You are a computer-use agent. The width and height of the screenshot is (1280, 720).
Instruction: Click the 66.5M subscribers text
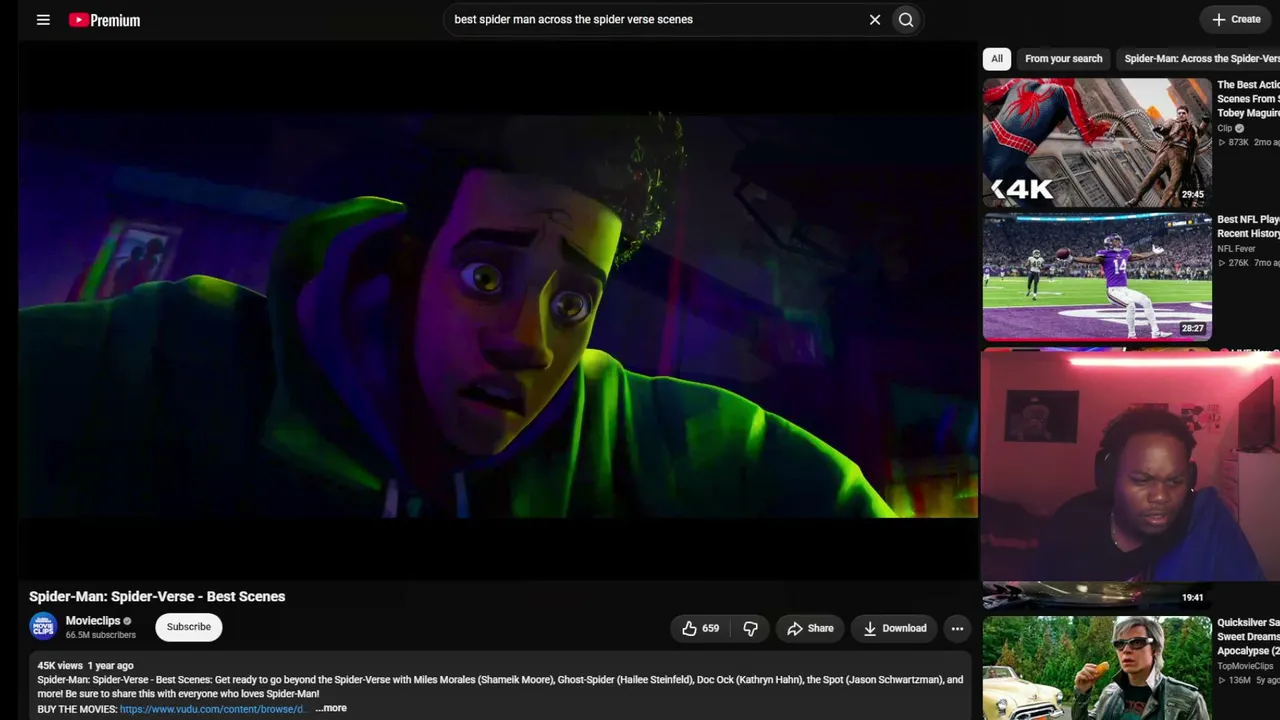(101, 635)
